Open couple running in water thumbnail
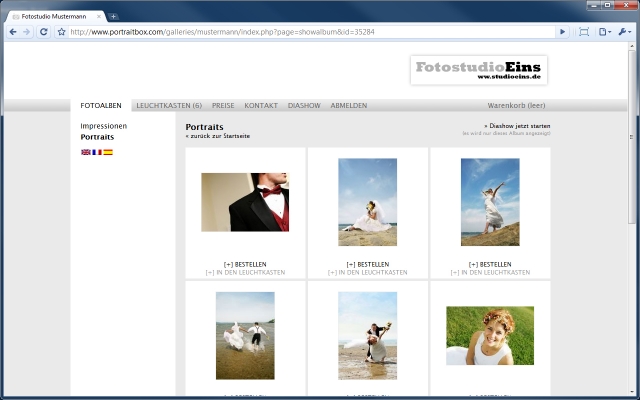Screen dimensions: 640x400 [x=245, y=336]
